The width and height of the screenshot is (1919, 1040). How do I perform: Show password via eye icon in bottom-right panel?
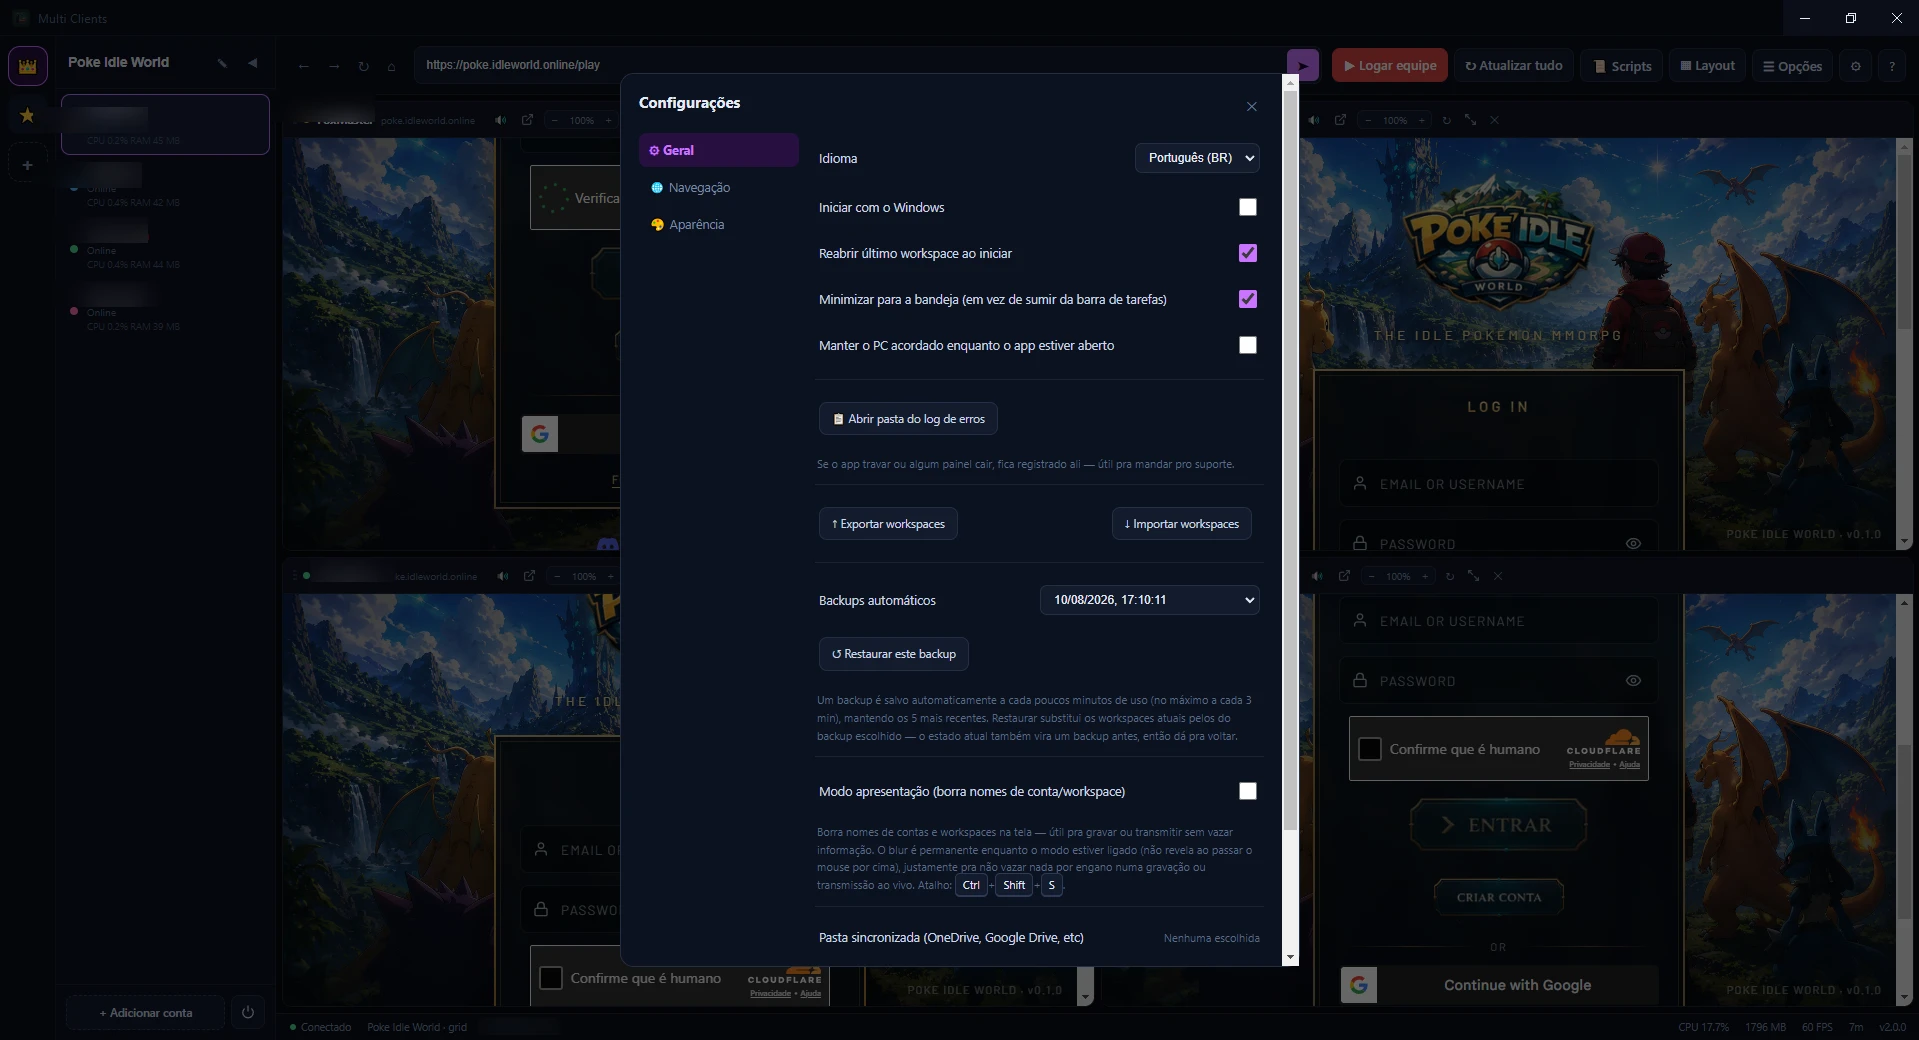click(1633, 681)
